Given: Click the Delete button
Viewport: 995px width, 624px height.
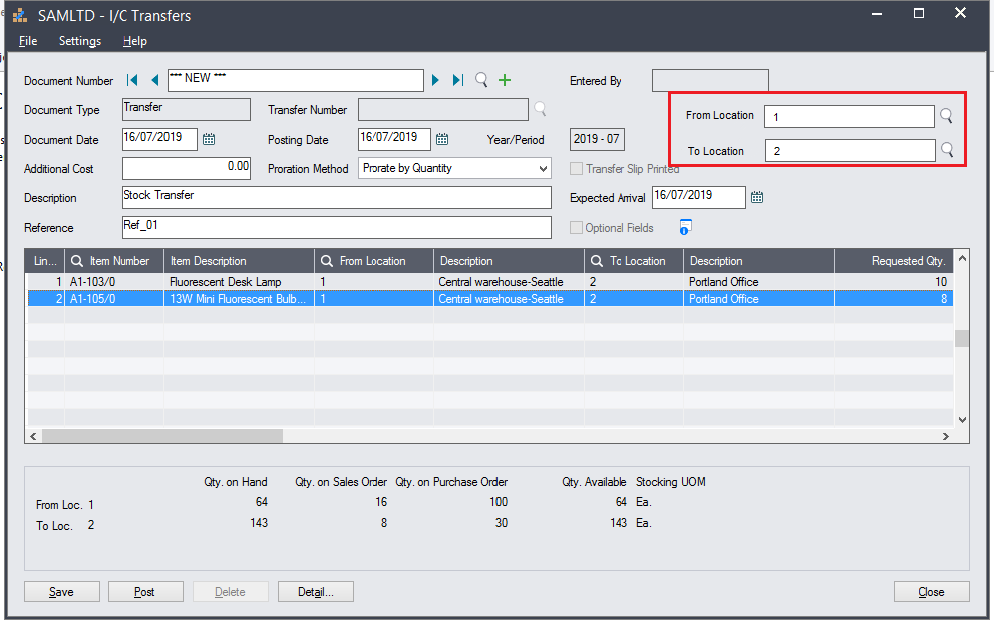Looking at the screenshot, I should [230, 592].
